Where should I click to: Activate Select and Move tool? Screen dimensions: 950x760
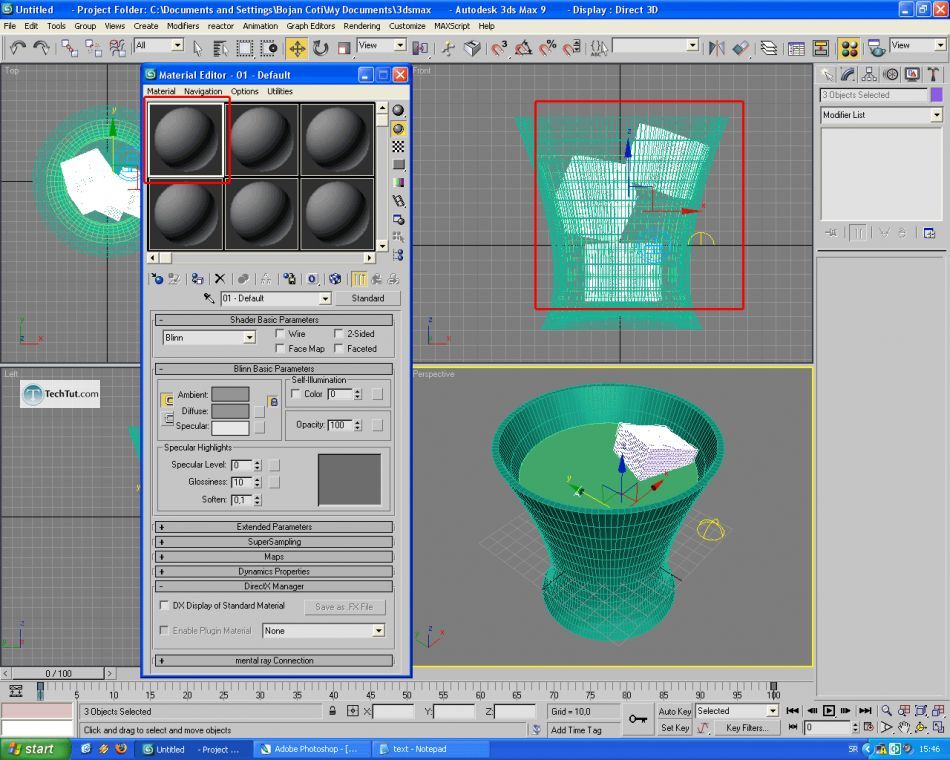tap(297, 48)
